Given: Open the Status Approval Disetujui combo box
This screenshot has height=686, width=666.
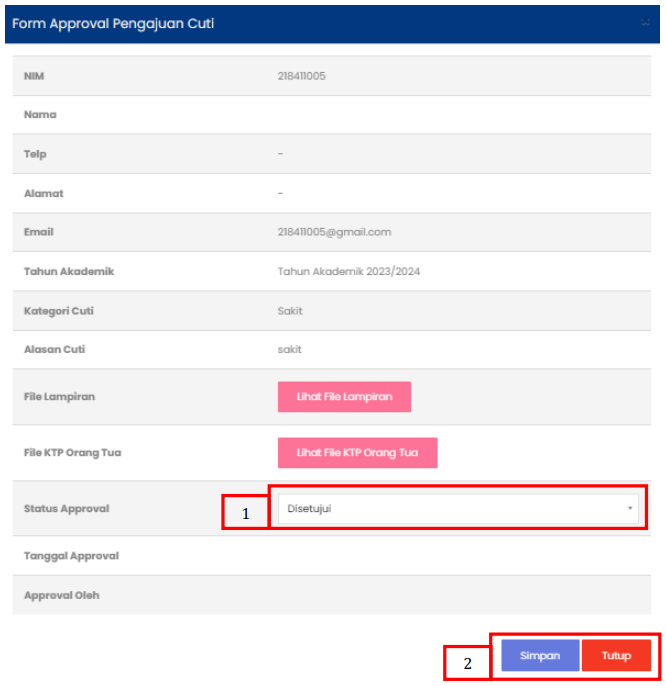Looking at the screenshot, I should point(458,508).
